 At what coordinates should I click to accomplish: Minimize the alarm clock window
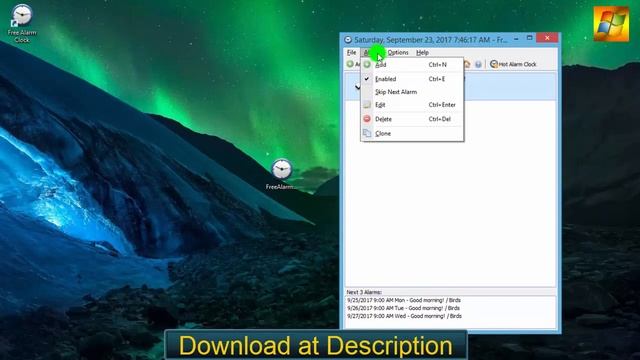pos(516,38)
